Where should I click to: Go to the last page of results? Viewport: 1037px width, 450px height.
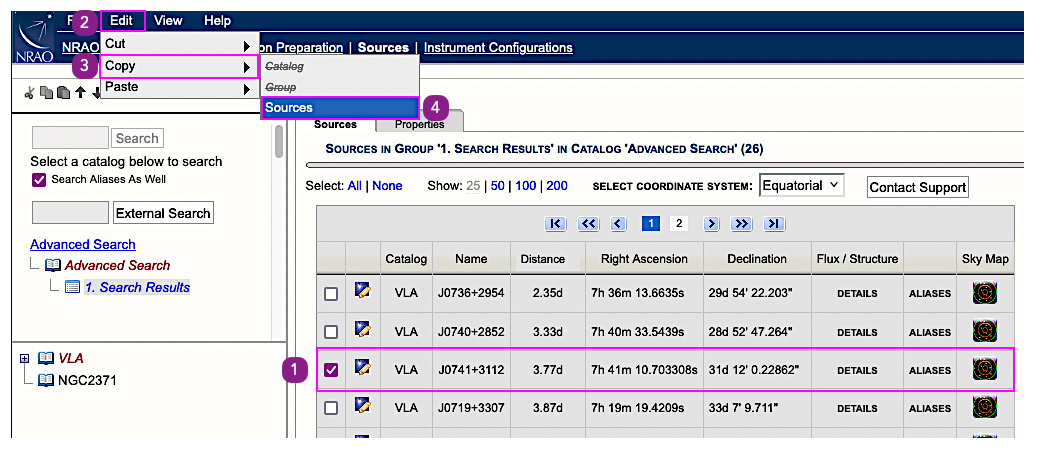click(x=773, y=223)
